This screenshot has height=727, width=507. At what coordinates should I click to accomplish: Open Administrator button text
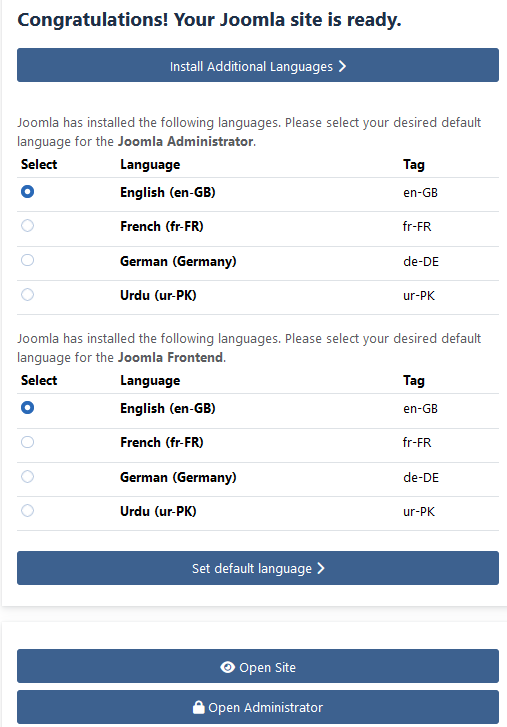click(266, 708)
